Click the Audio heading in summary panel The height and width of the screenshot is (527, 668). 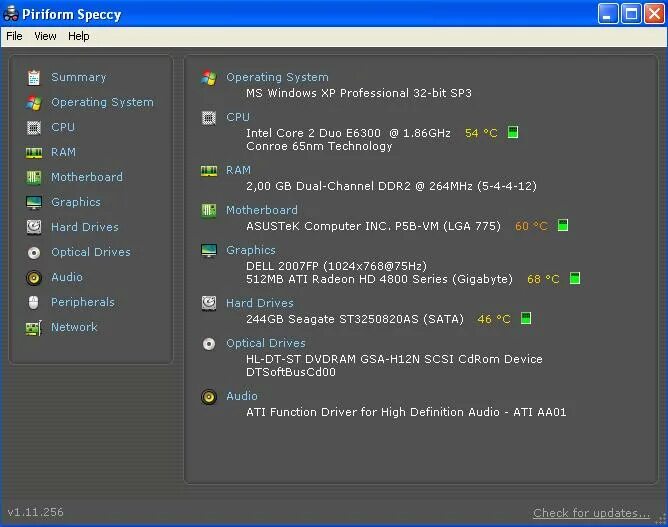point(242,396)
